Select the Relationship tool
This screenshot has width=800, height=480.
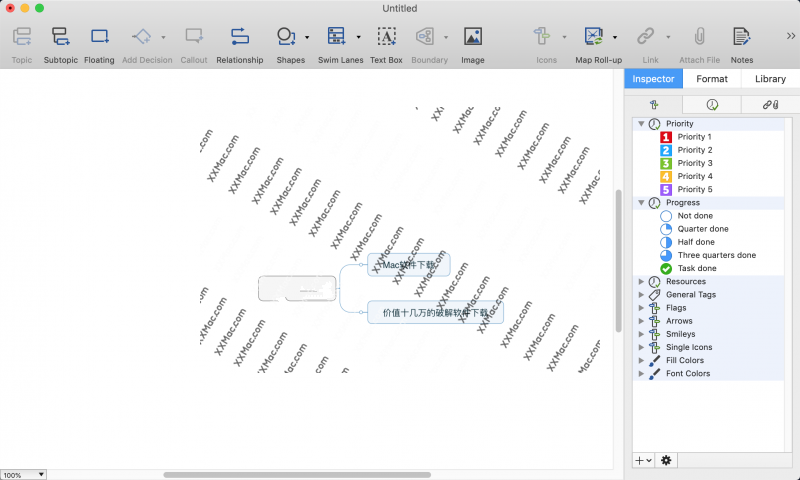240,37
